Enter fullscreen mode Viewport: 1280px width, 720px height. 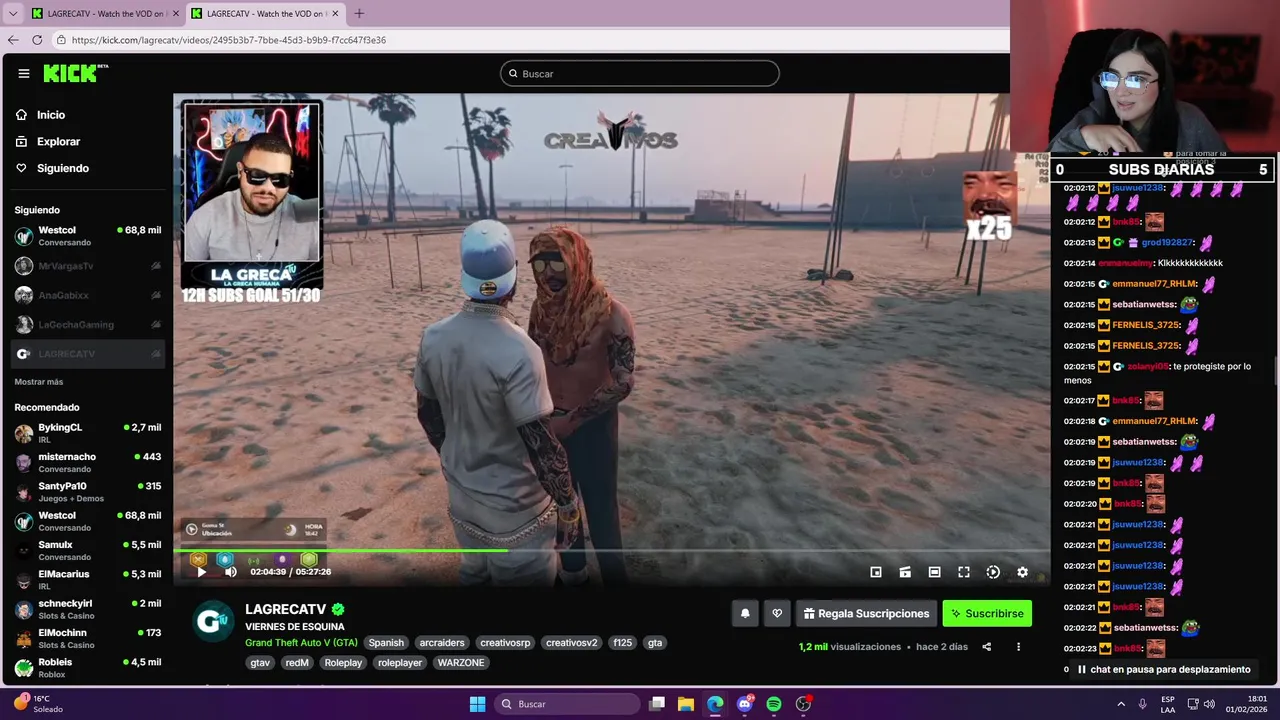point(964,572)
